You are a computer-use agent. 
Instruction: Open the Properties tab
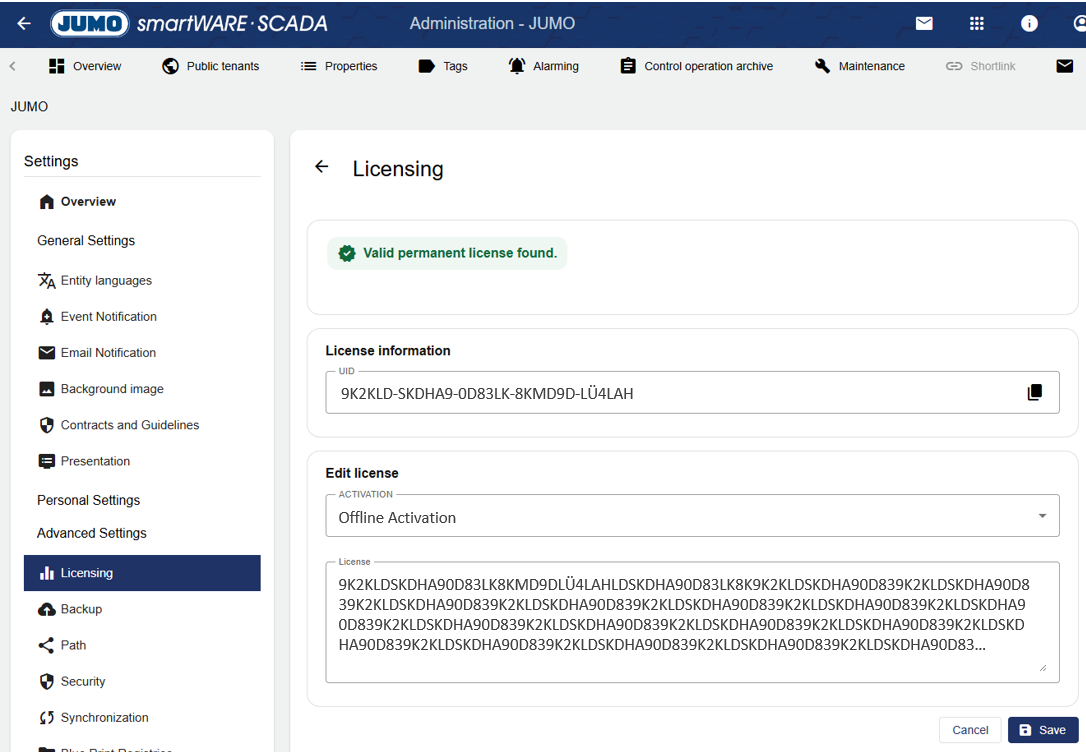point(339,66)
